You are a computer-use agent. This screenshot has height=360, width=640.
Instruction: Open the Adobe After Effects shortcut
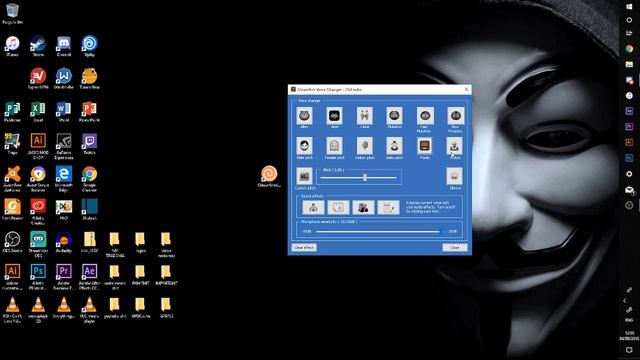point(89,277)
